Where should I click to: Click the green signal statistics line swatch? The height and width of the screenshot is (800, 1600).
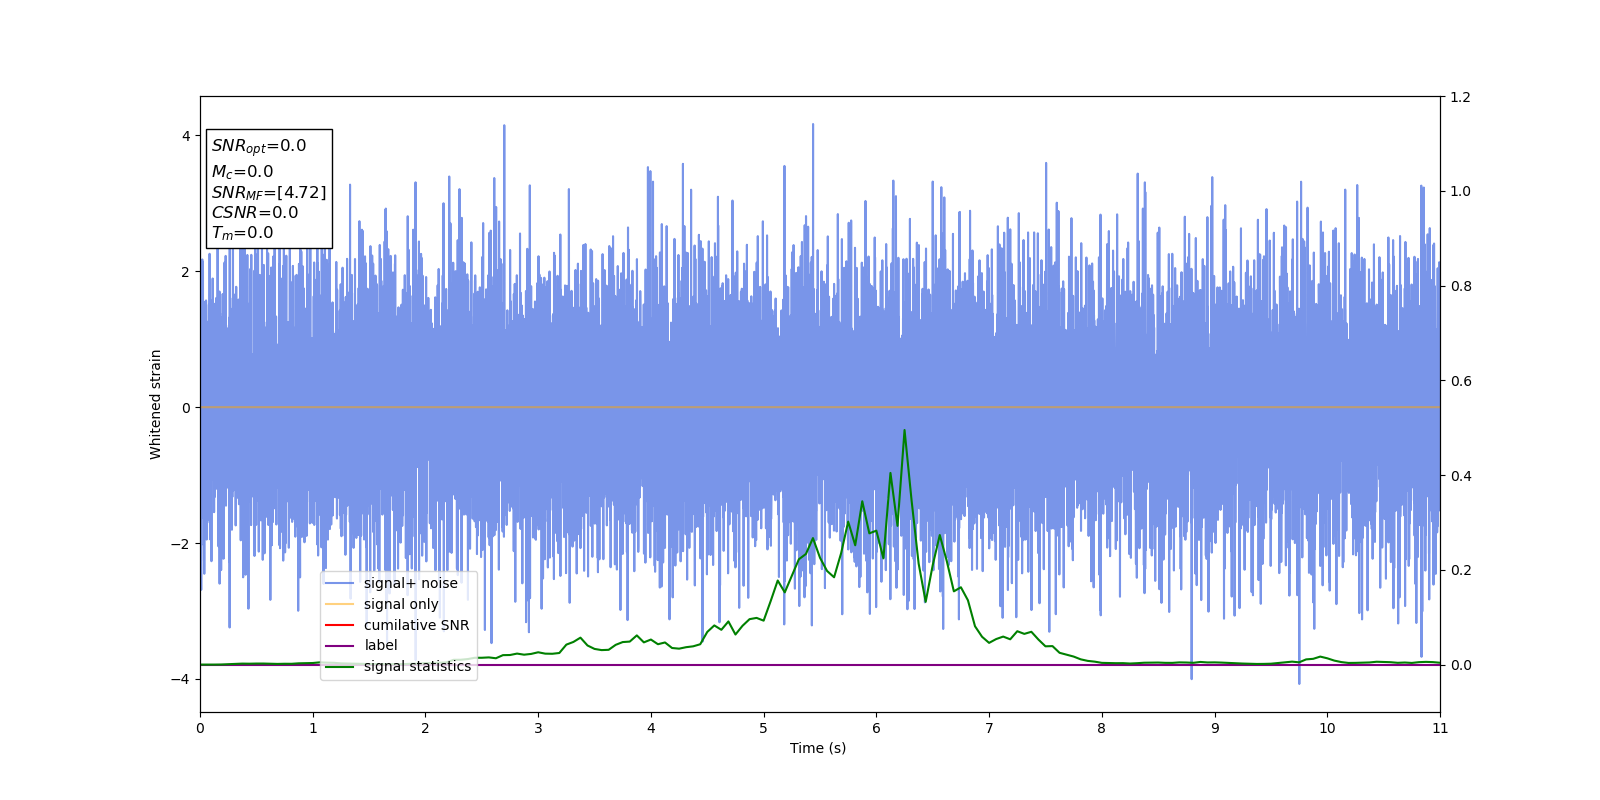coord(340,666)
